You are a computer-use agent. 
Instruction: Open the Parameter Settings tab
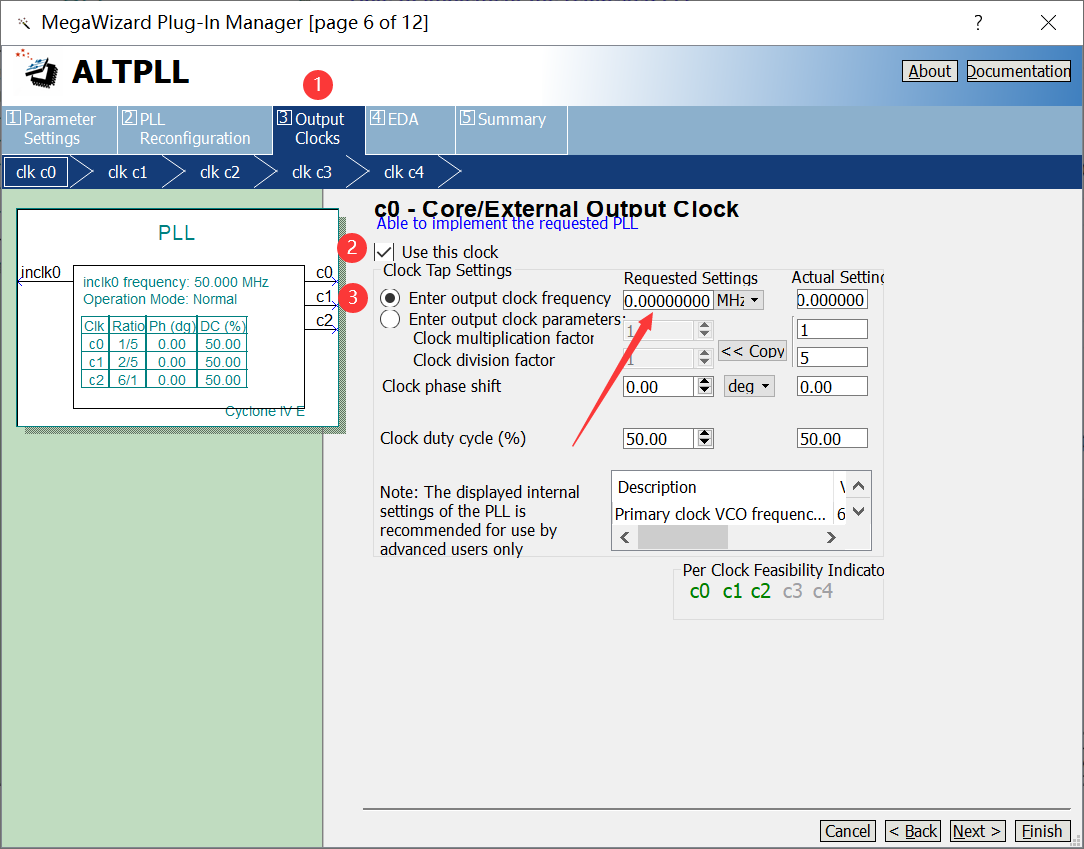point(59,129)
